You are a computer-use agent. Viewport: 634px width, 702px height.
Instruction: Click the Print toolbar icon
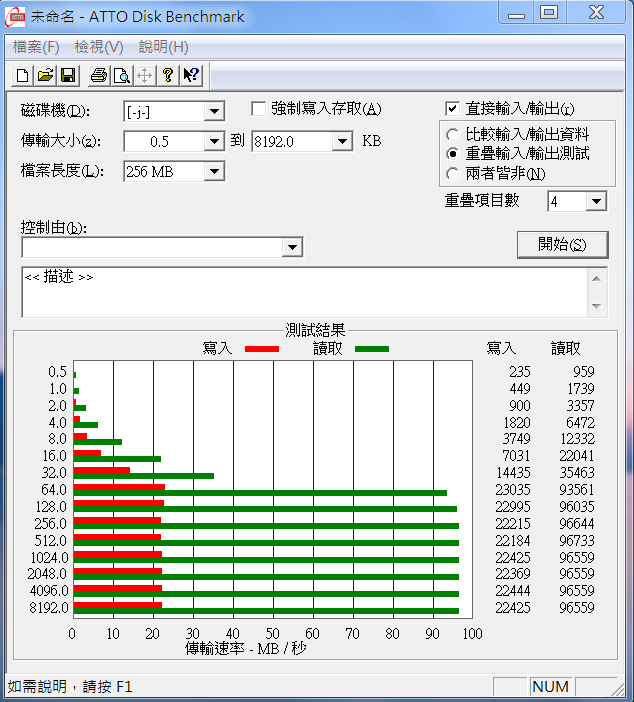pyautogui.click(x=99, y=75)
